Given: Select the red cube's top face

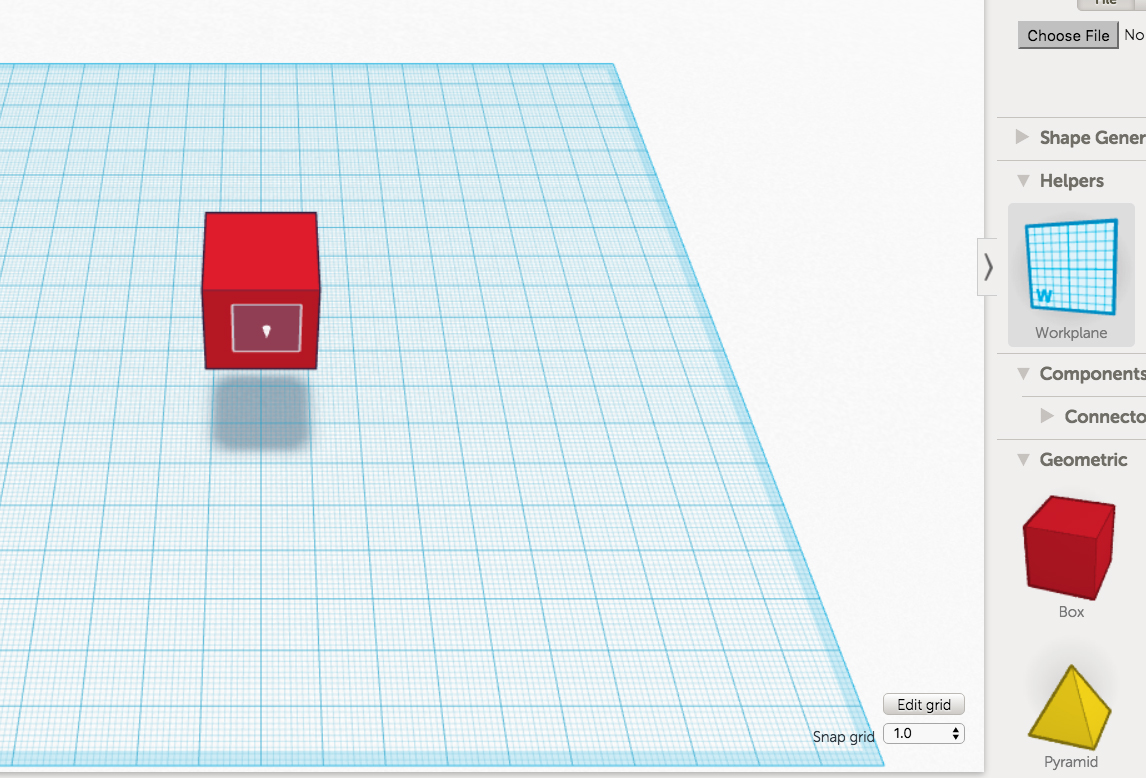Looking at the screenshot, I should (261, 250).
